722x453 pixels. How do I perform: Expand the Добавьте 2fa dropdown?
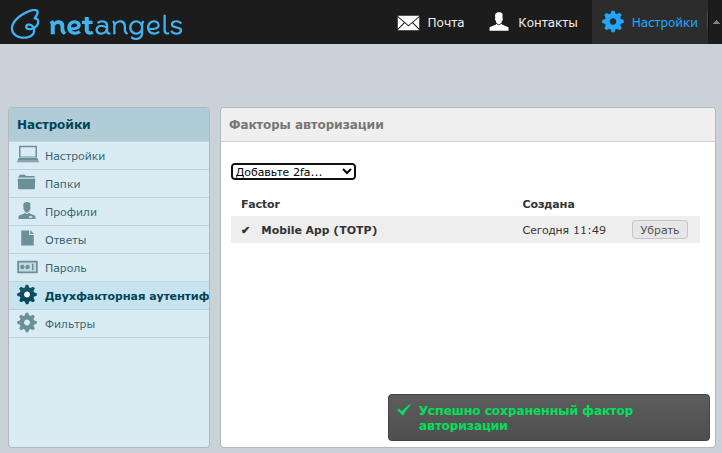coord(293,172)
